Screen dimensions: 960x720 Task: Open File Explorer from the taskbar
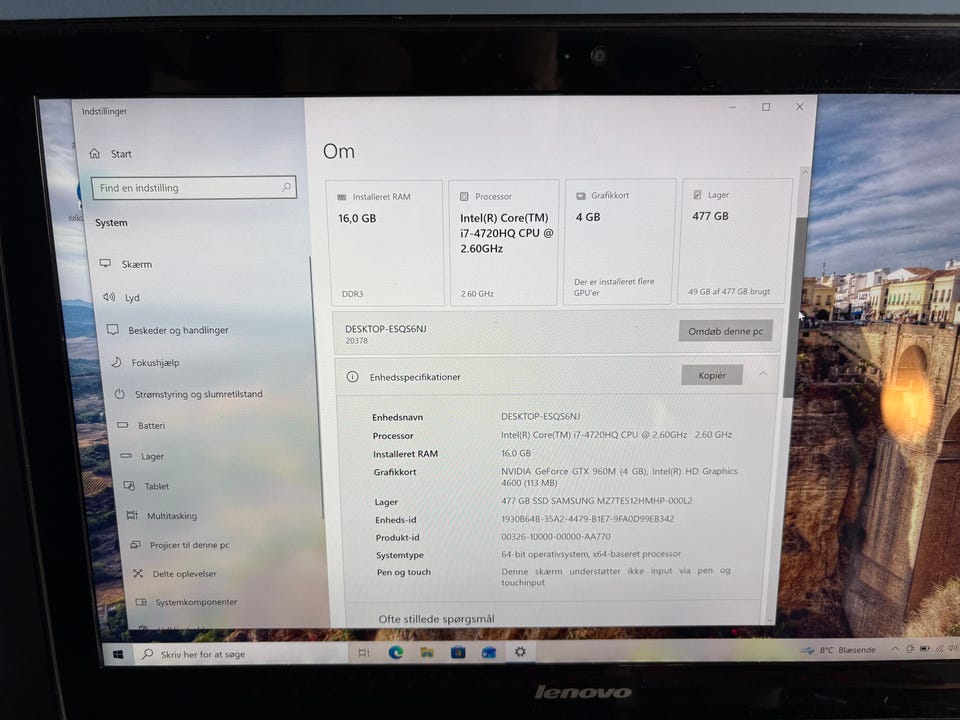tap(427, 653)
